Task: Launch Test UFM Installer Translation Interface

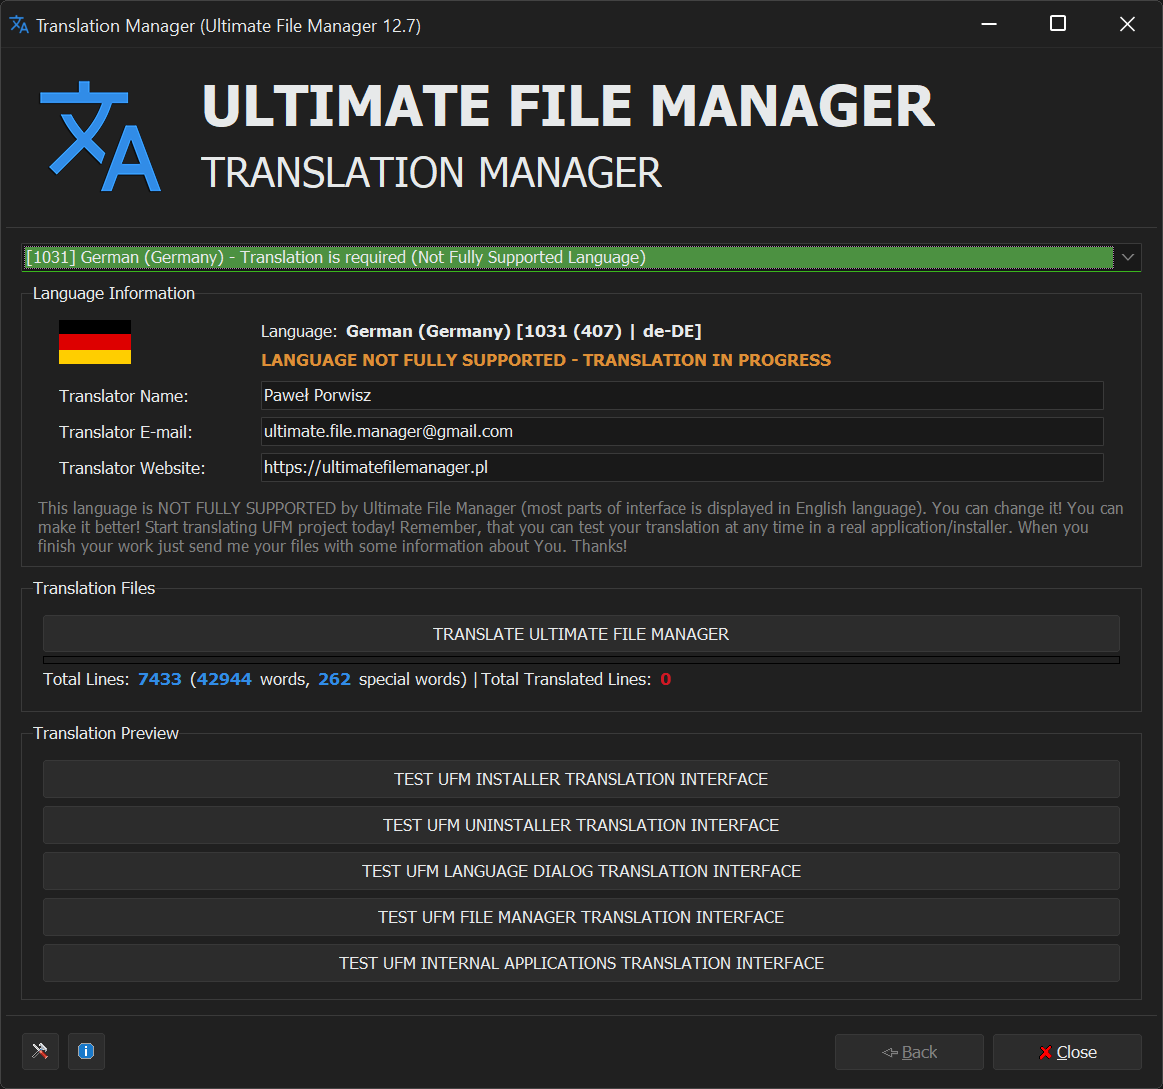Action: point(581,779)
